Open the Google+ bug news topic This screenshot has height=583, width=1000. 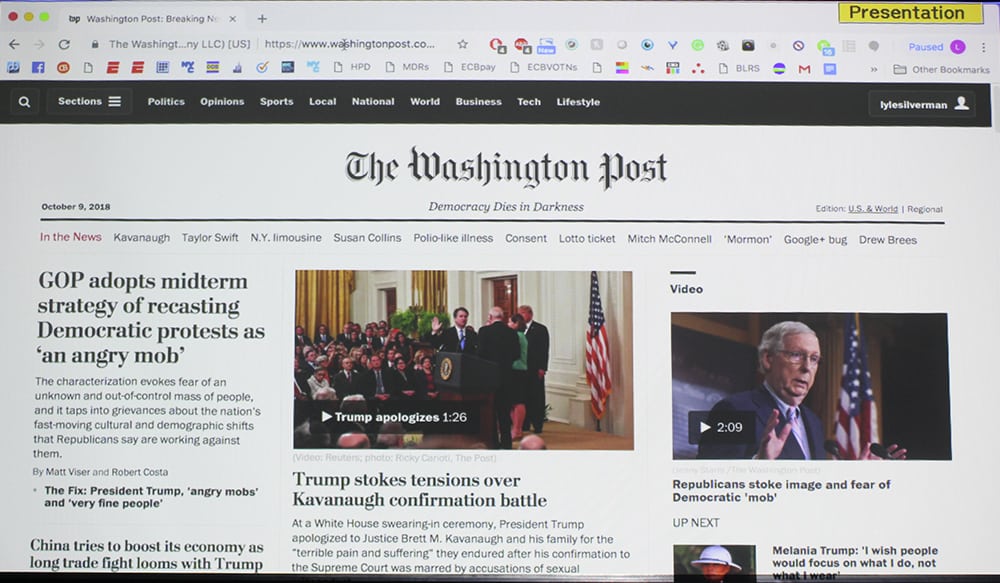point(816,240)
